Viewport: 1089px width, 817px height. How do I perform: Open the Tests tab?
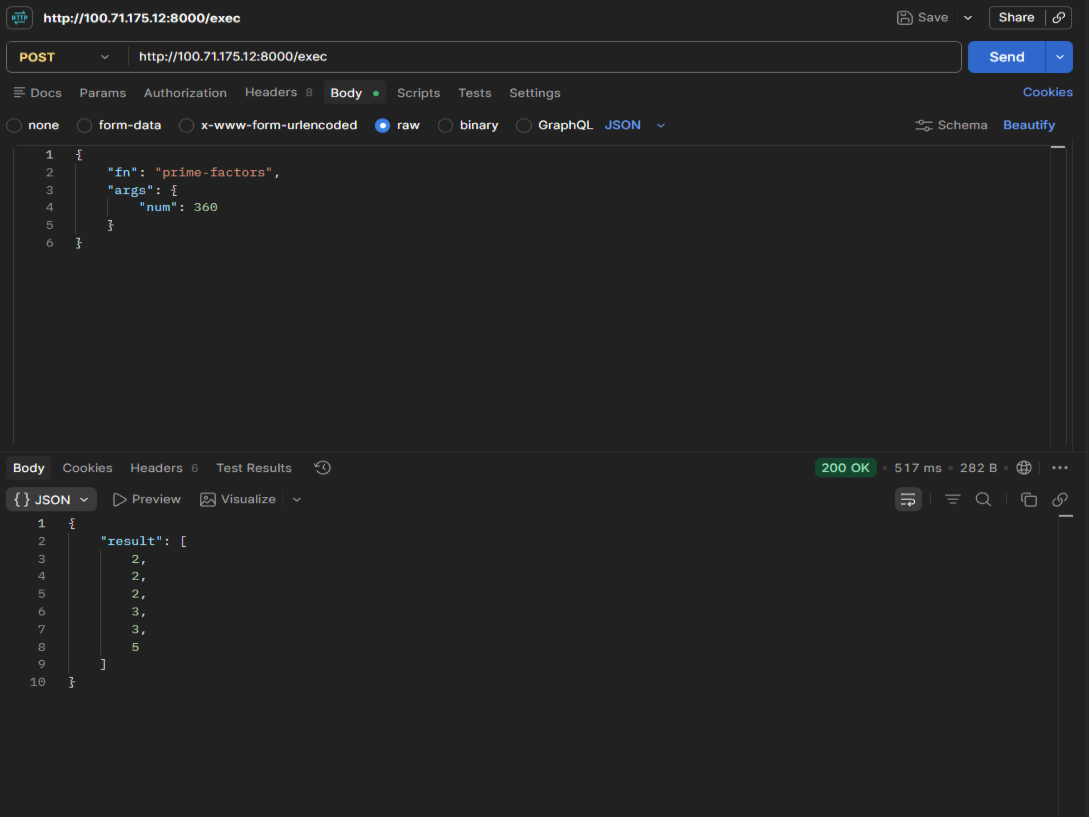coord(474,93)
